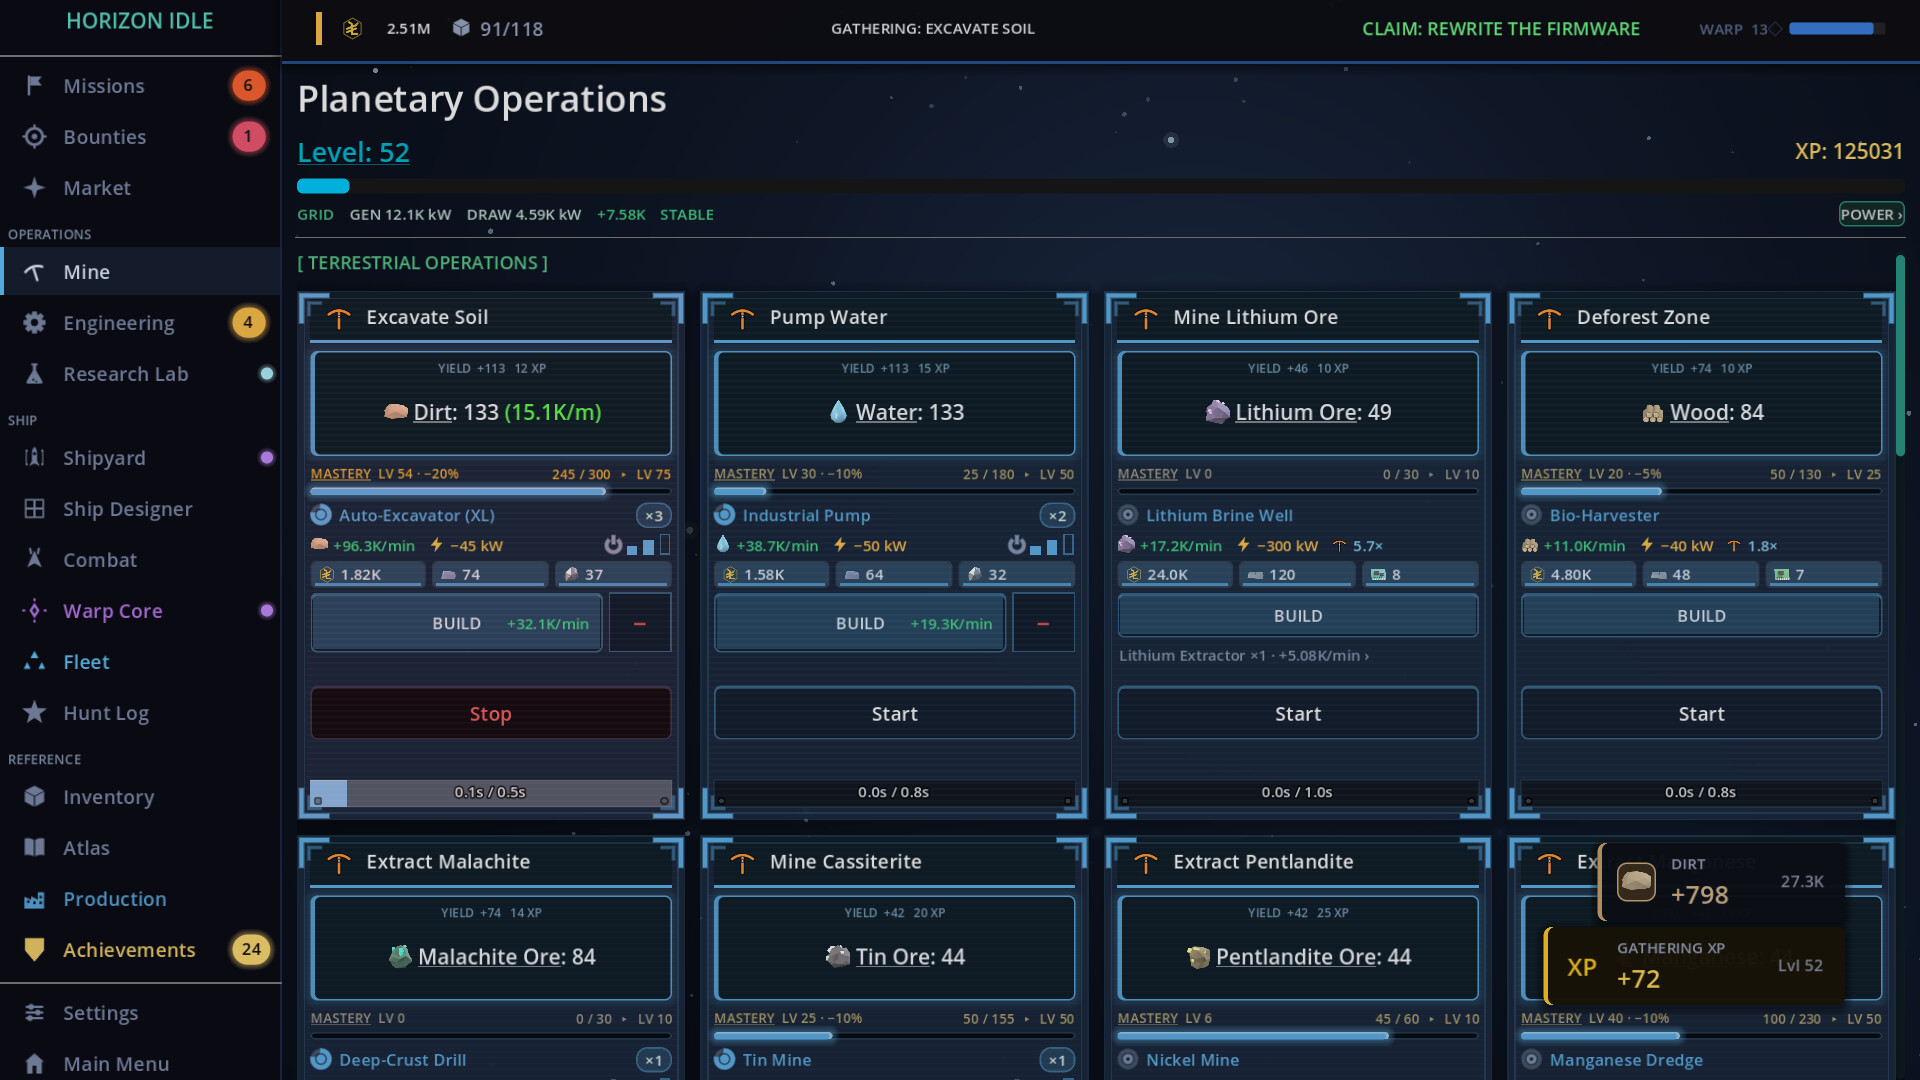Open the Auto-Excavator ×3 count badge
The width and height of the screenshot is (1920, 1080).
coord(653,516)
